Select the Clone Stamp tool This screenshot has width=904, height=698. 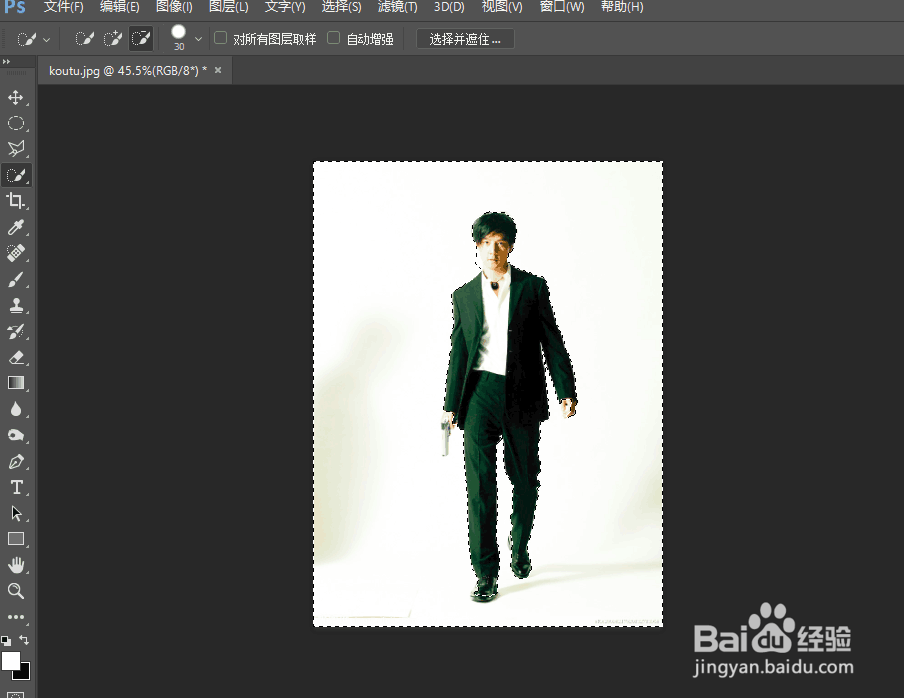tap(16, 305)
